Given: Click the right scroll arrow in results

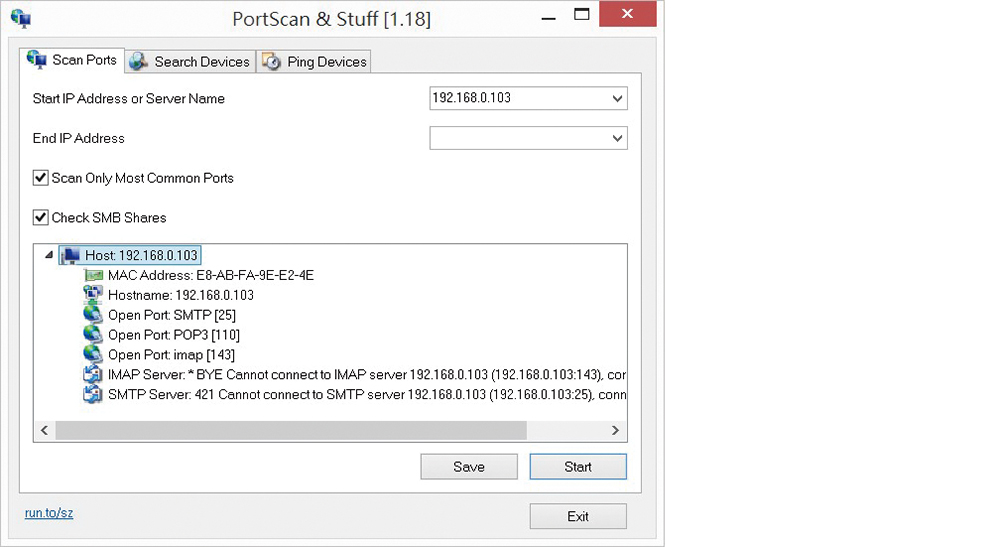Looking at the screenshot, I should (x=615, y=430).
